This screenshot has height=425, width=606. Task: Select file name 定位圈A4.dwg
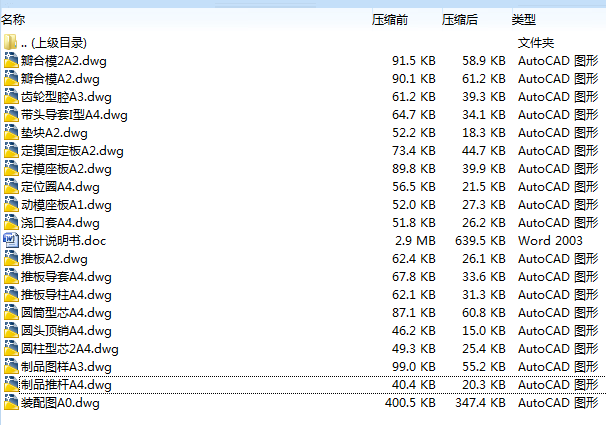pyautogui.click(x=60, y=187)
